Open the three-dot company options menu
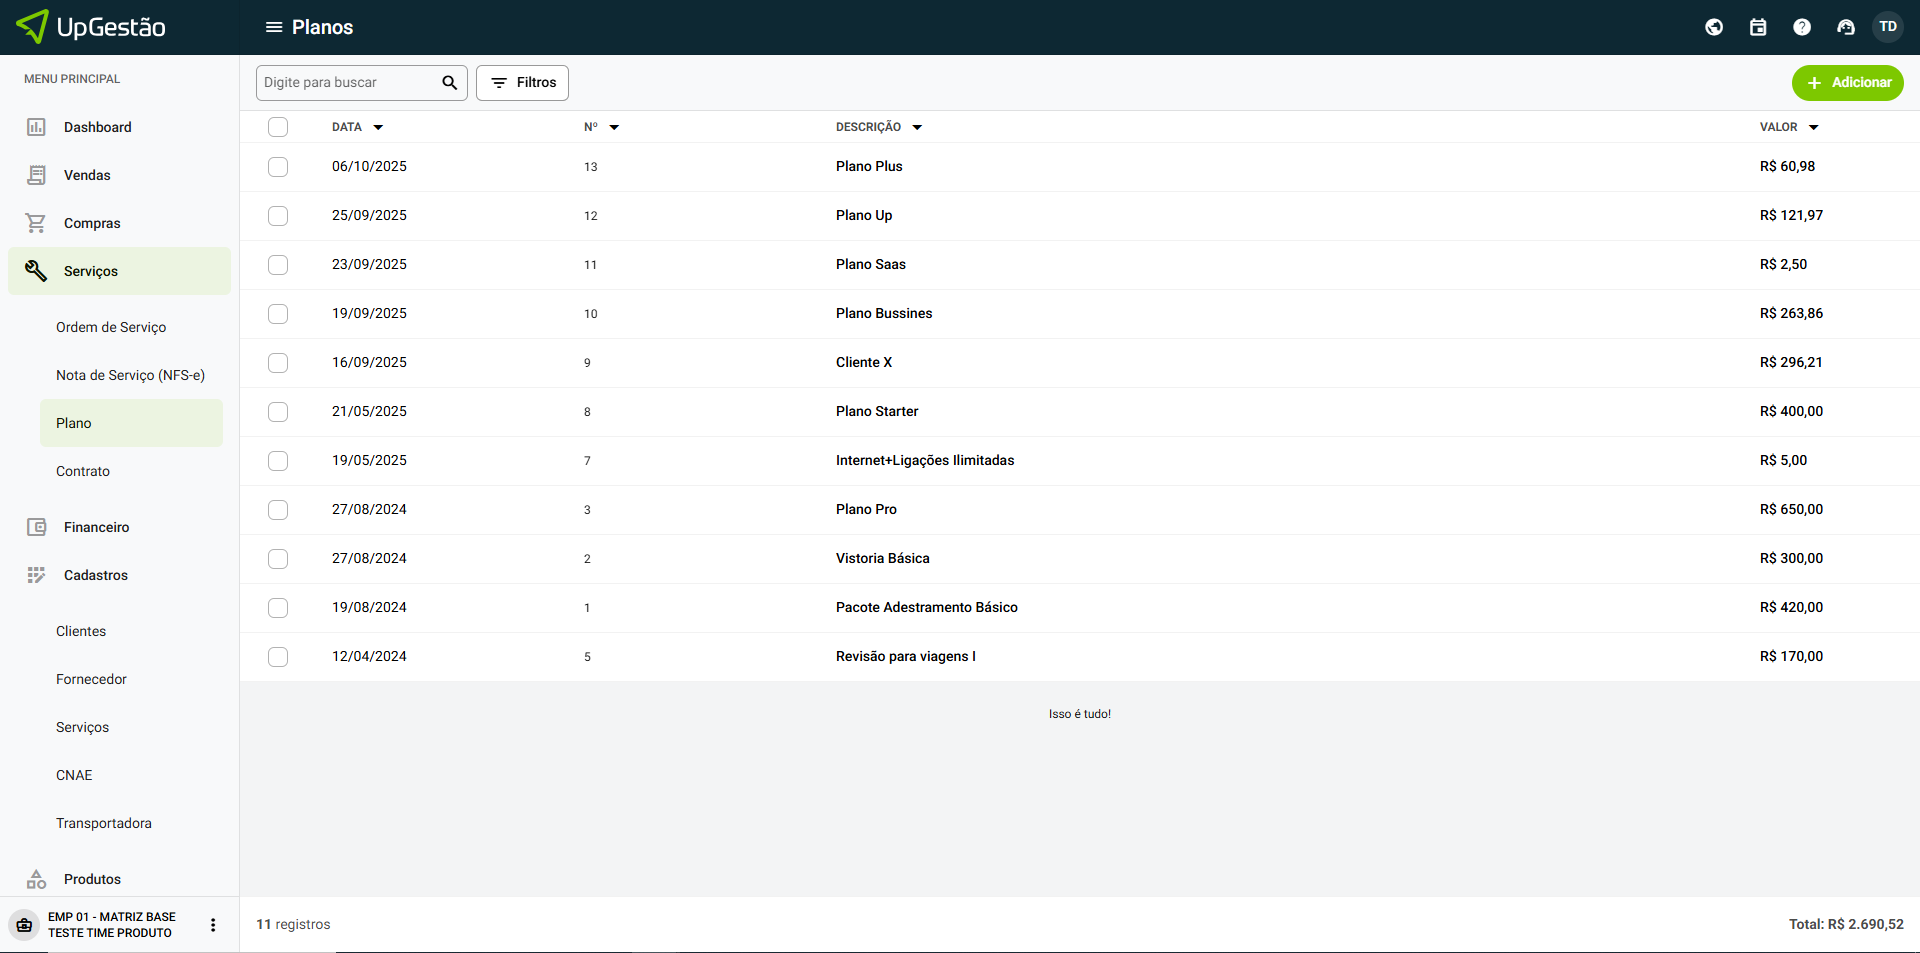This screenshot has width=1920, height=953. click(x=213, y=925)
